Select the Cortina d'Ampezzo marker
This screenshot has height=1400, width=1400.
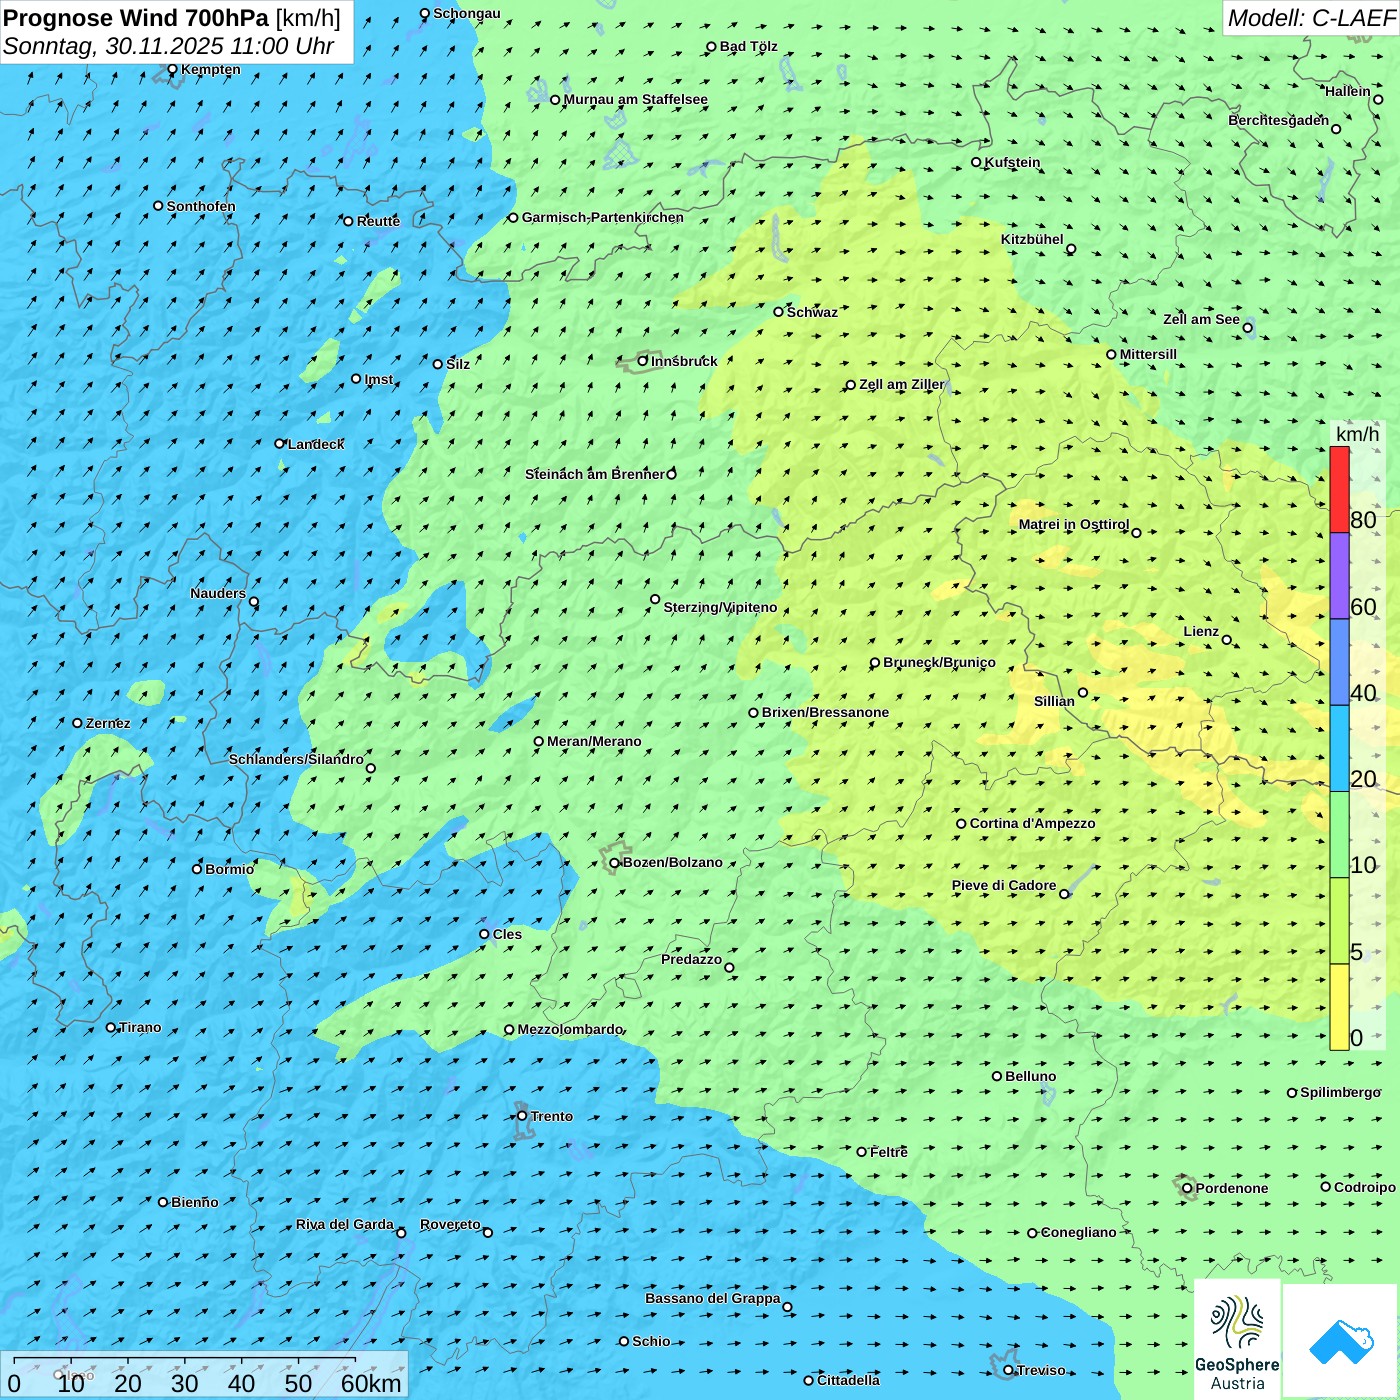tap(961, 824)
